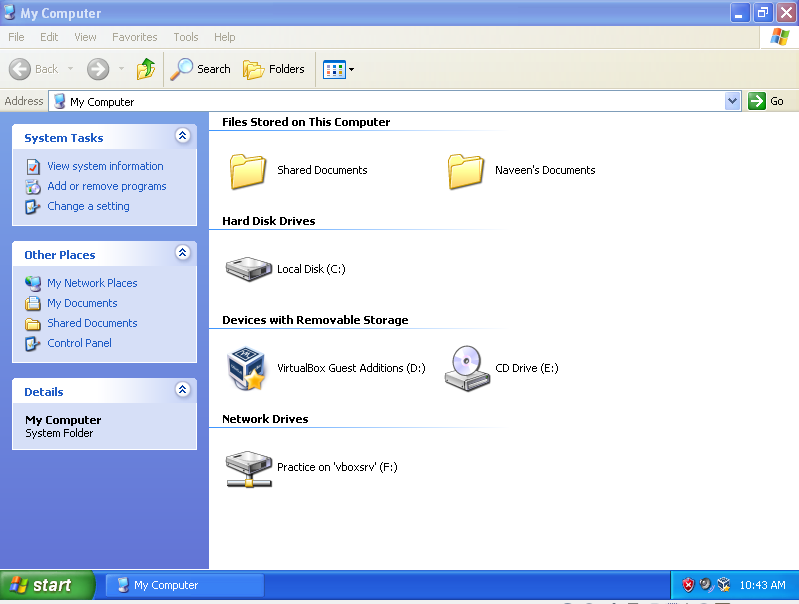Screen dimensions: 799x604
Task: Toggle the Folders pane
Action: 274,69
